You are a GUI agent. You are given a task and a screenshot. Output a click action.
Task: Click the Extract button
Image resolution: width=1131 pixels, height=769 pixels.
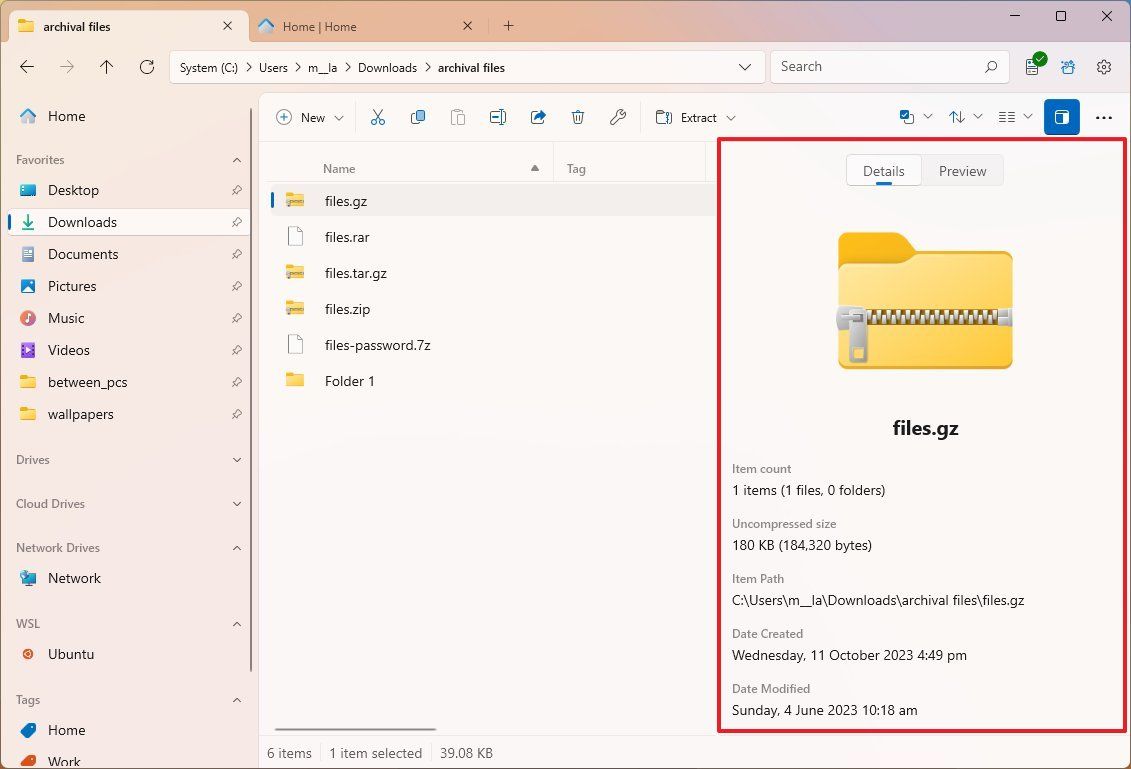[694, 117]
